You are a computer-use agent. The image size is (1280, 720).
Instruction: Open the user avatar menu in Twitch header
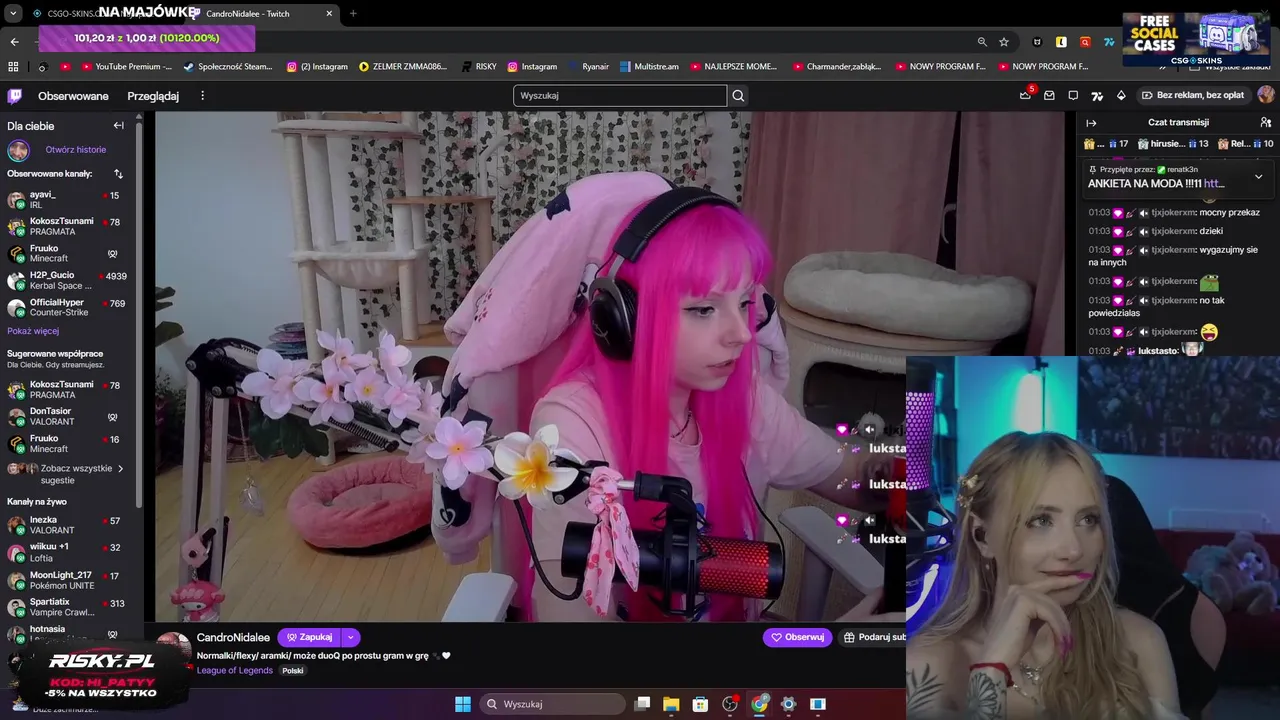click(x=1266, y=95)
